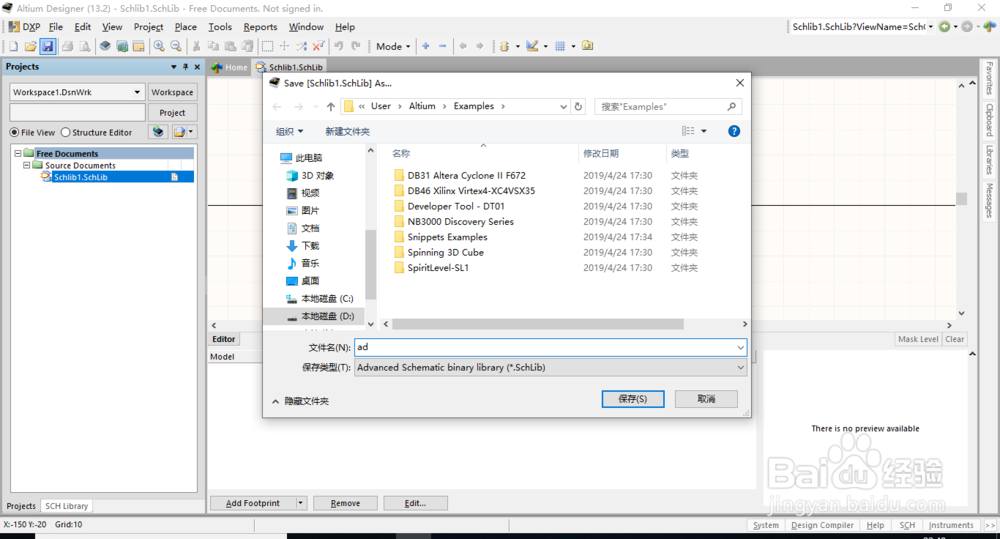The image size is (1000, 539).
Task: Open the Mode dropdown in toolbar
Action: [393, 46]
